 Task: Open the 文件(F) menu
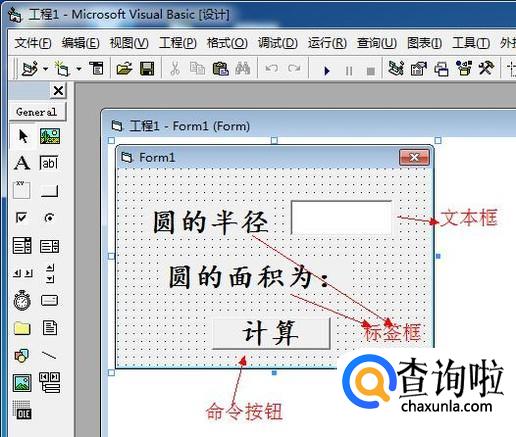tap(33, 43)
